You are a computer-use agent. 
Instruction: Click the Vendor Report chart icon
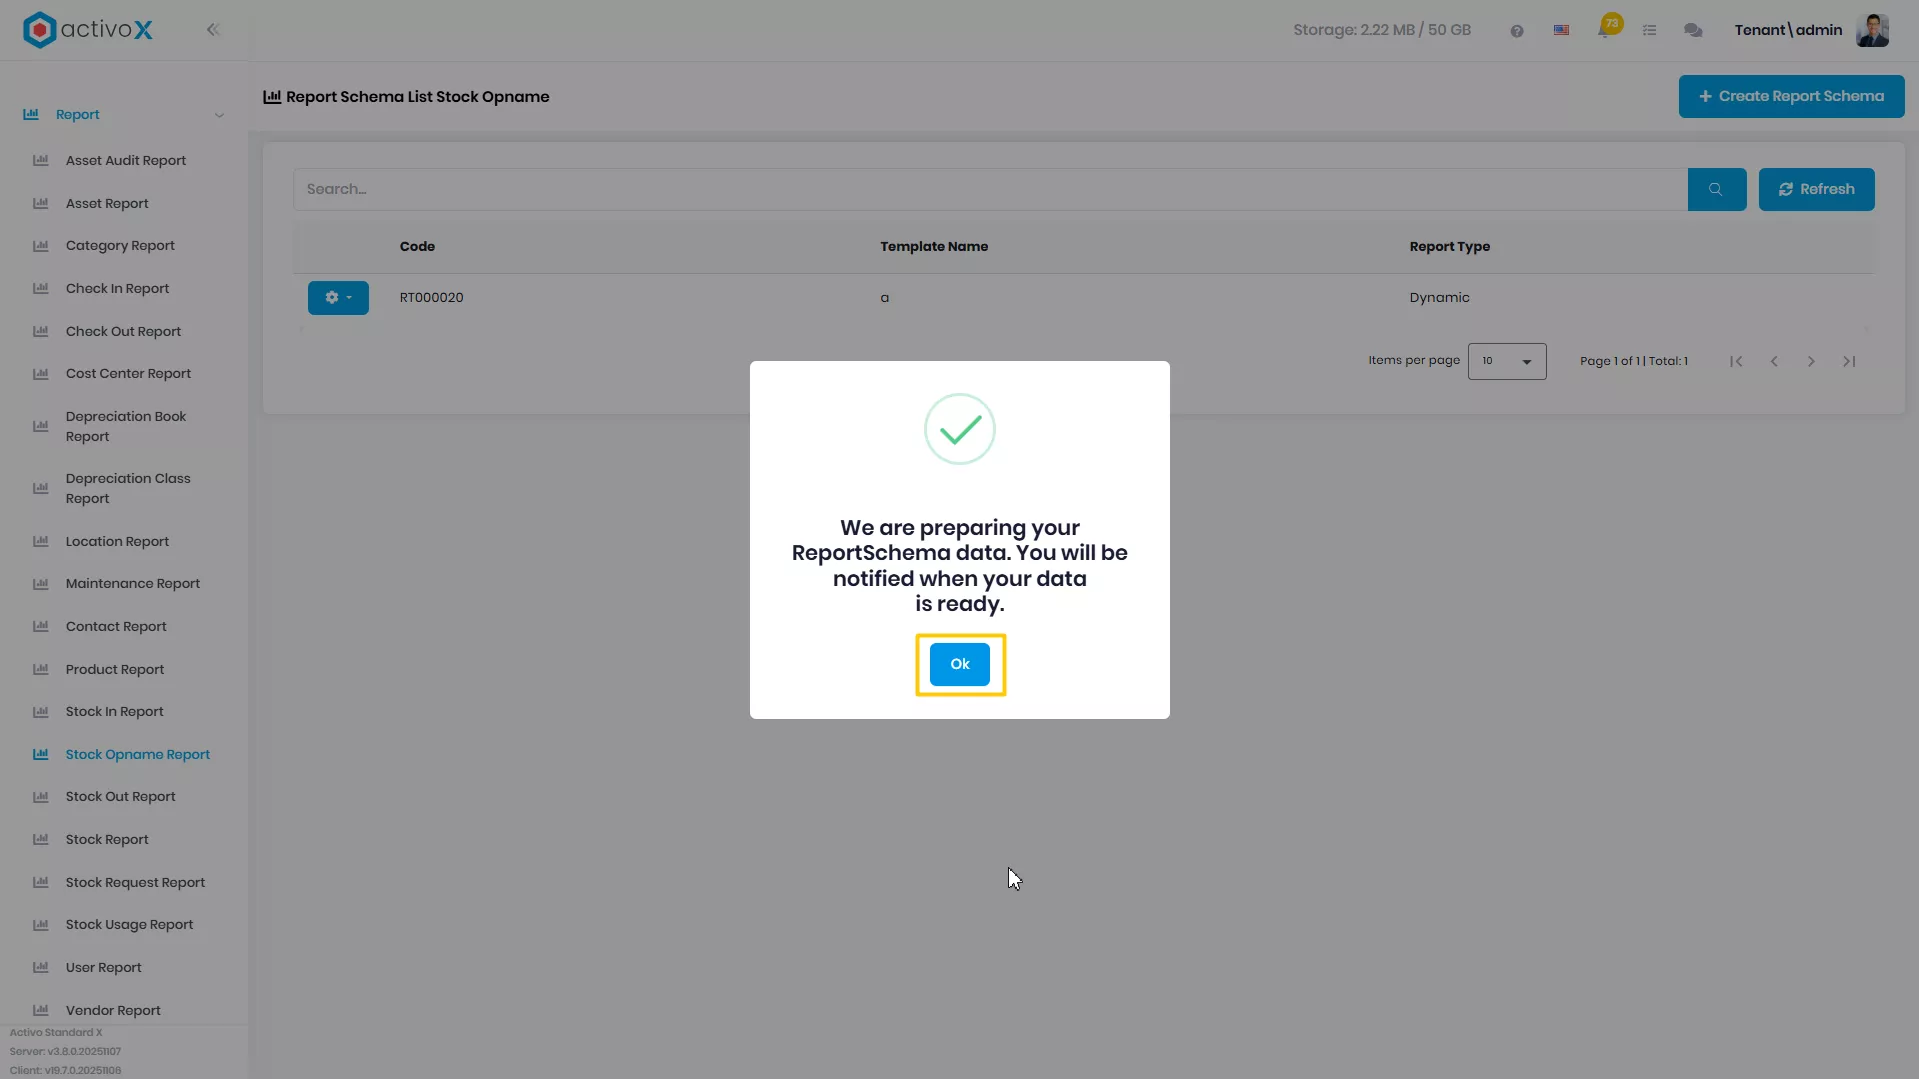click(41, 1011)
